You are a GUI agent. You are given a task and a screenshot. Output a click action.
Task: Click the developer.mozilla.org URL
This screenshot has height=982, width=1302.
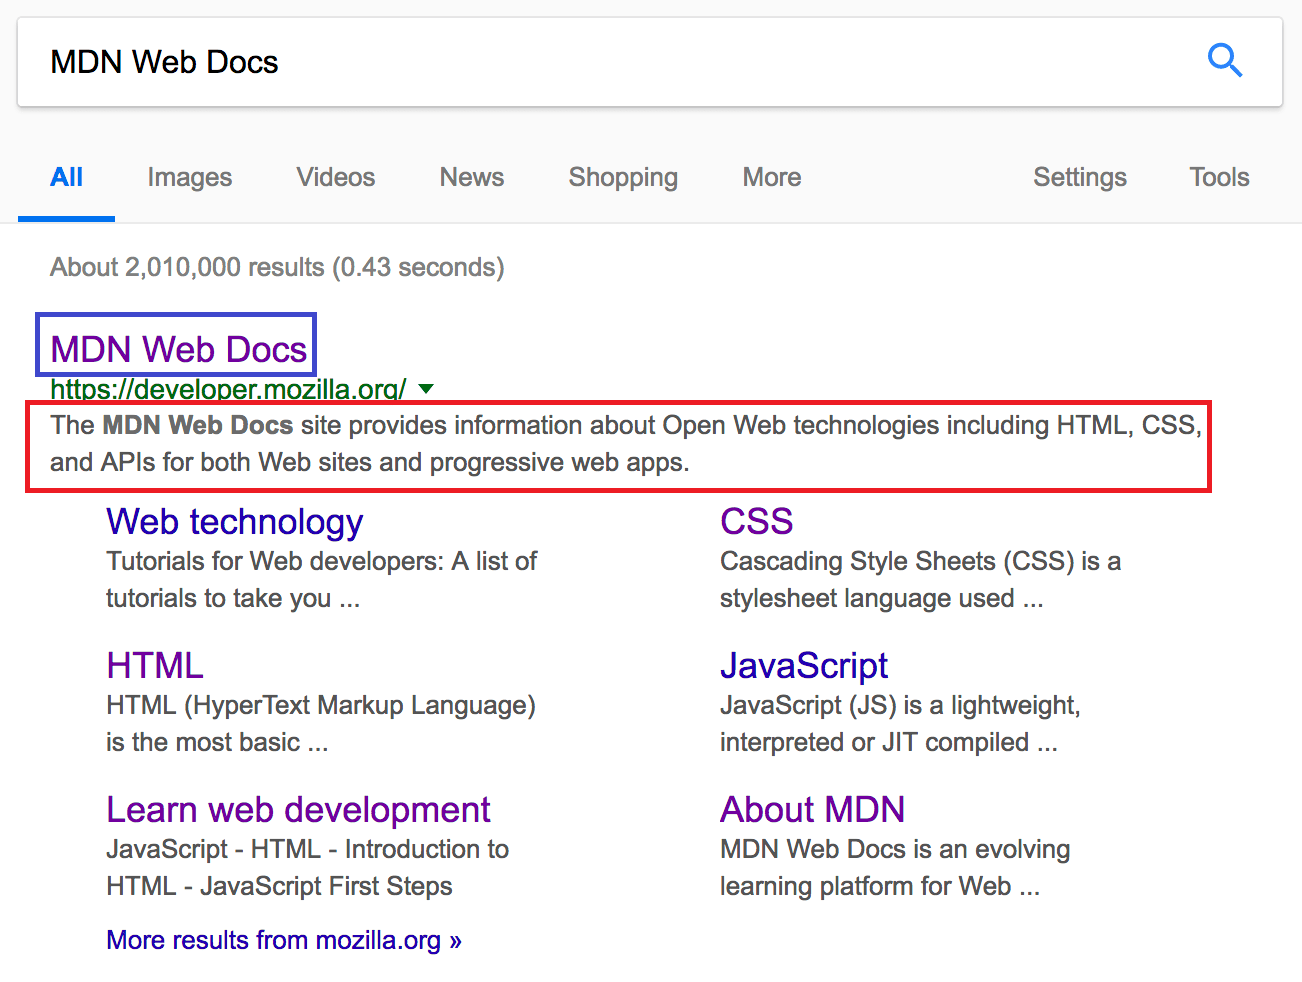228,389
